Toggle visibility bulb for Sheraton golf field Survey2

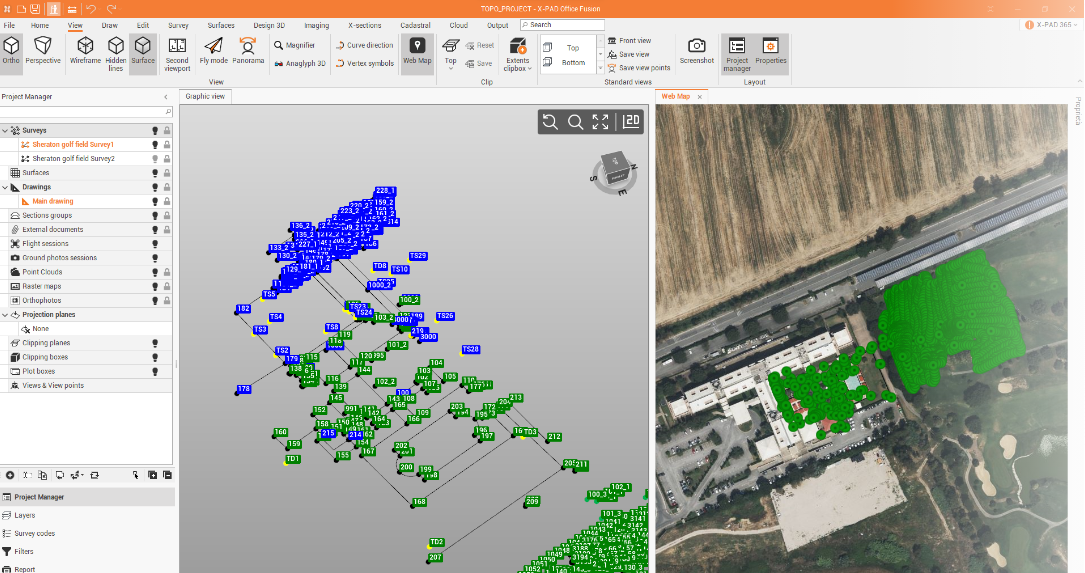(155, 158)
